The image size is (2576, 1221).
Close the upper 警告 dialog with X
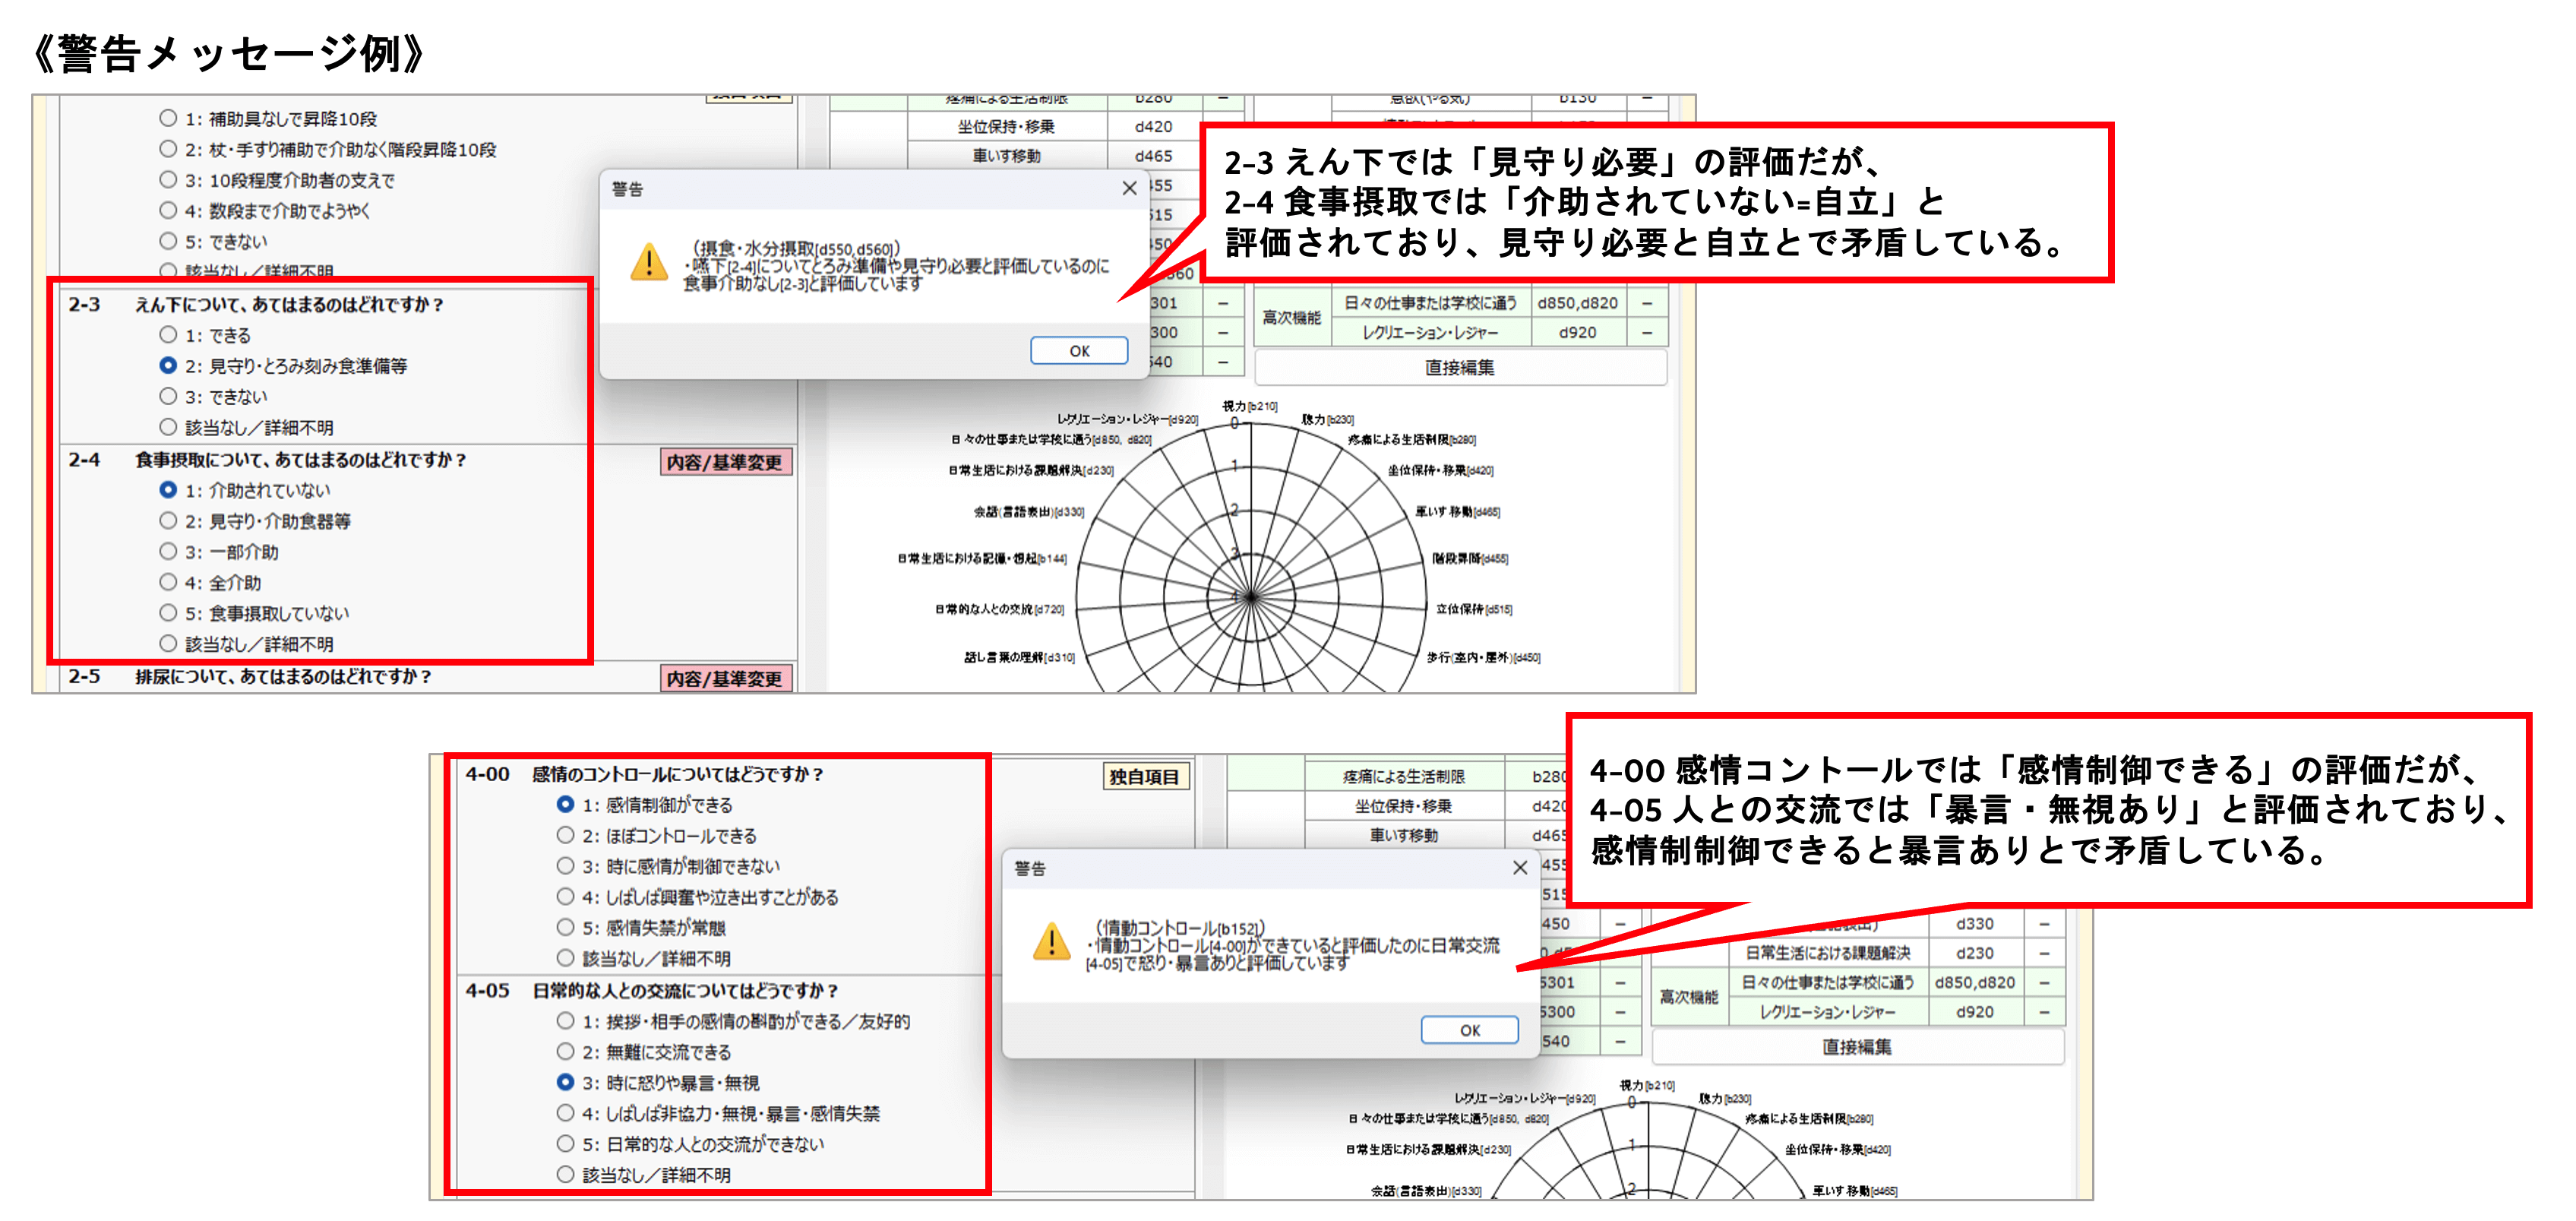1129,188
